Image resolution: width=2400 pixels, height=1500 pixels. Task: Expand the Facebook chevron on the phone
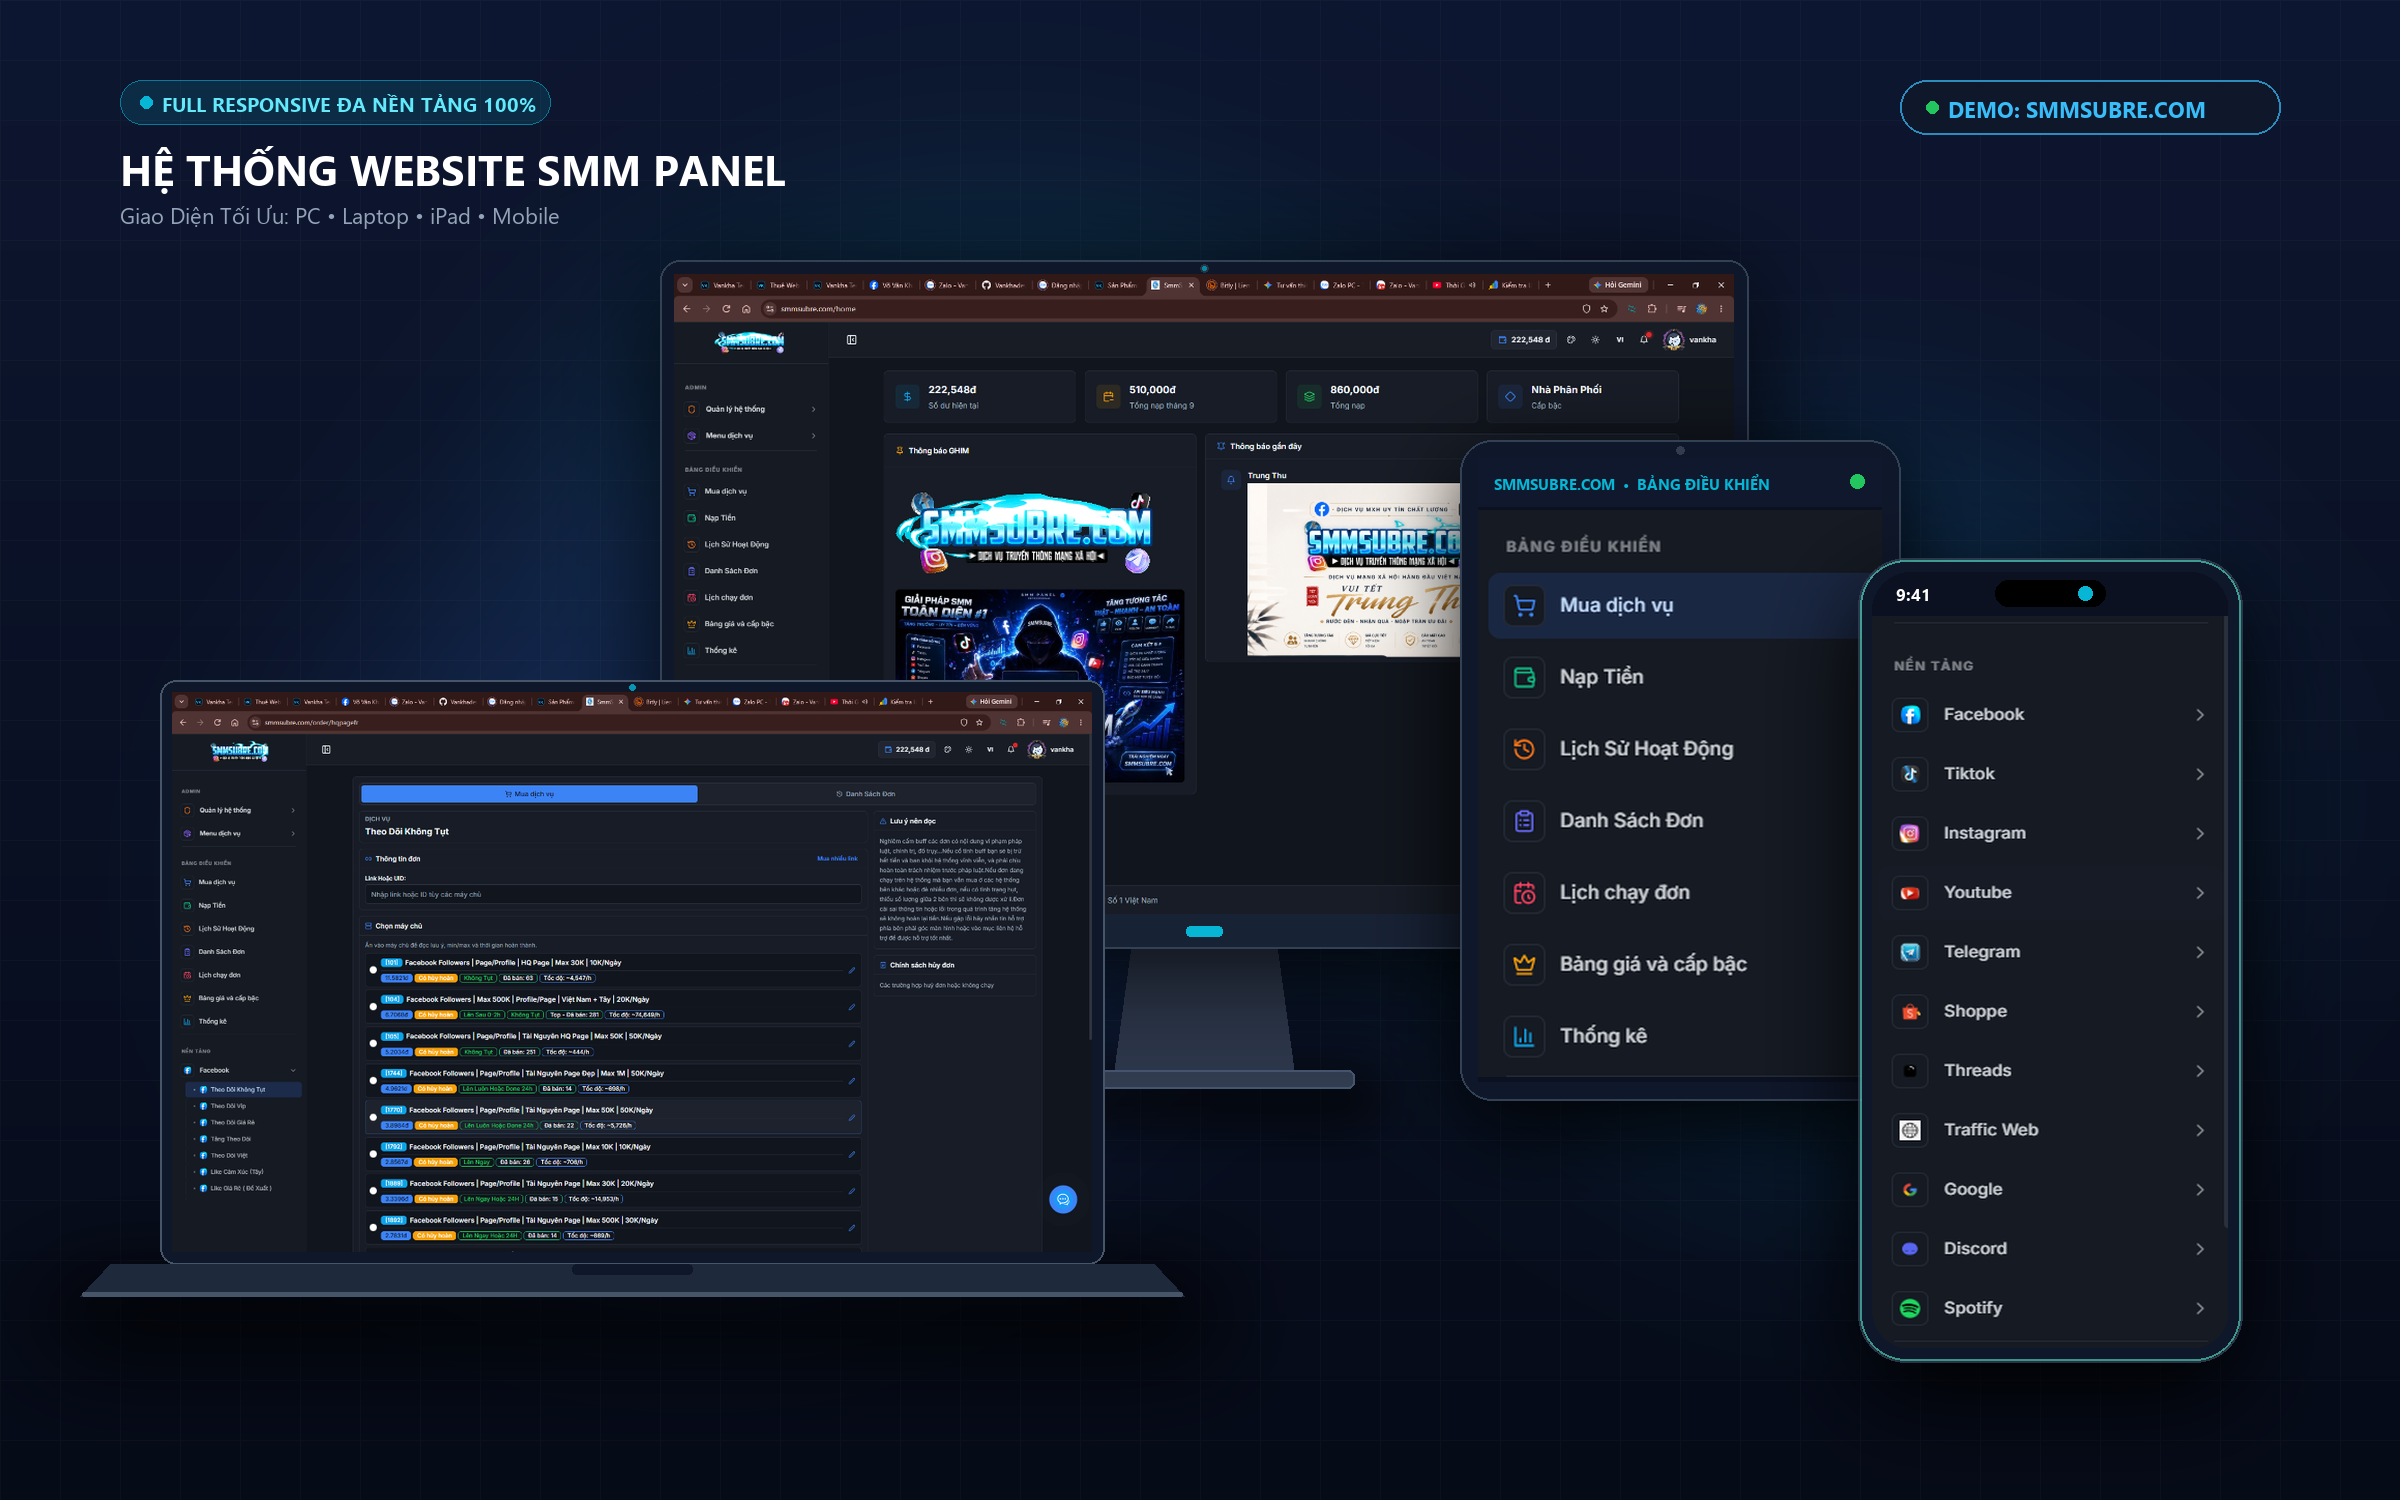point(2200,715)
